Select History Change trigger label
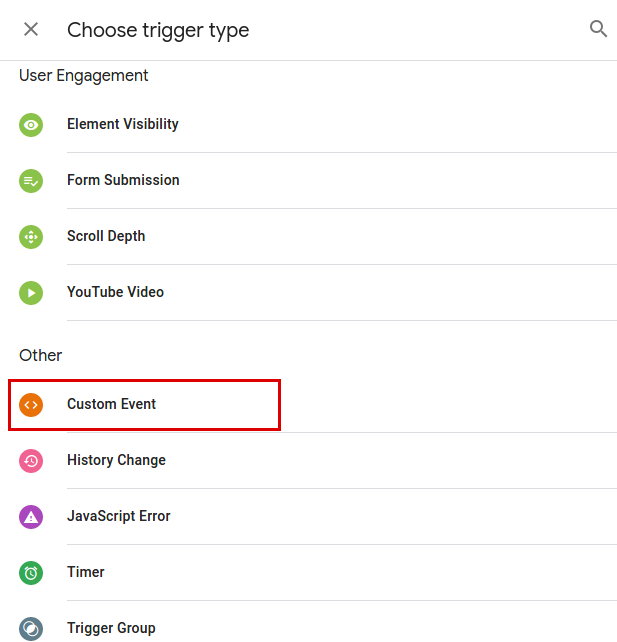Screen dimensions: 617x642 [116, 461]
